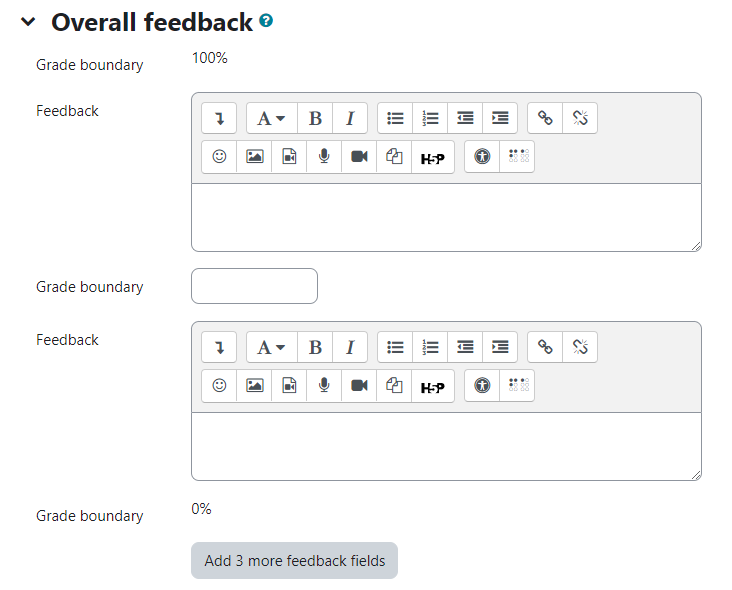Record video in first feedback editor
Viewport: 732px width, 590px height.
point(359,156)
